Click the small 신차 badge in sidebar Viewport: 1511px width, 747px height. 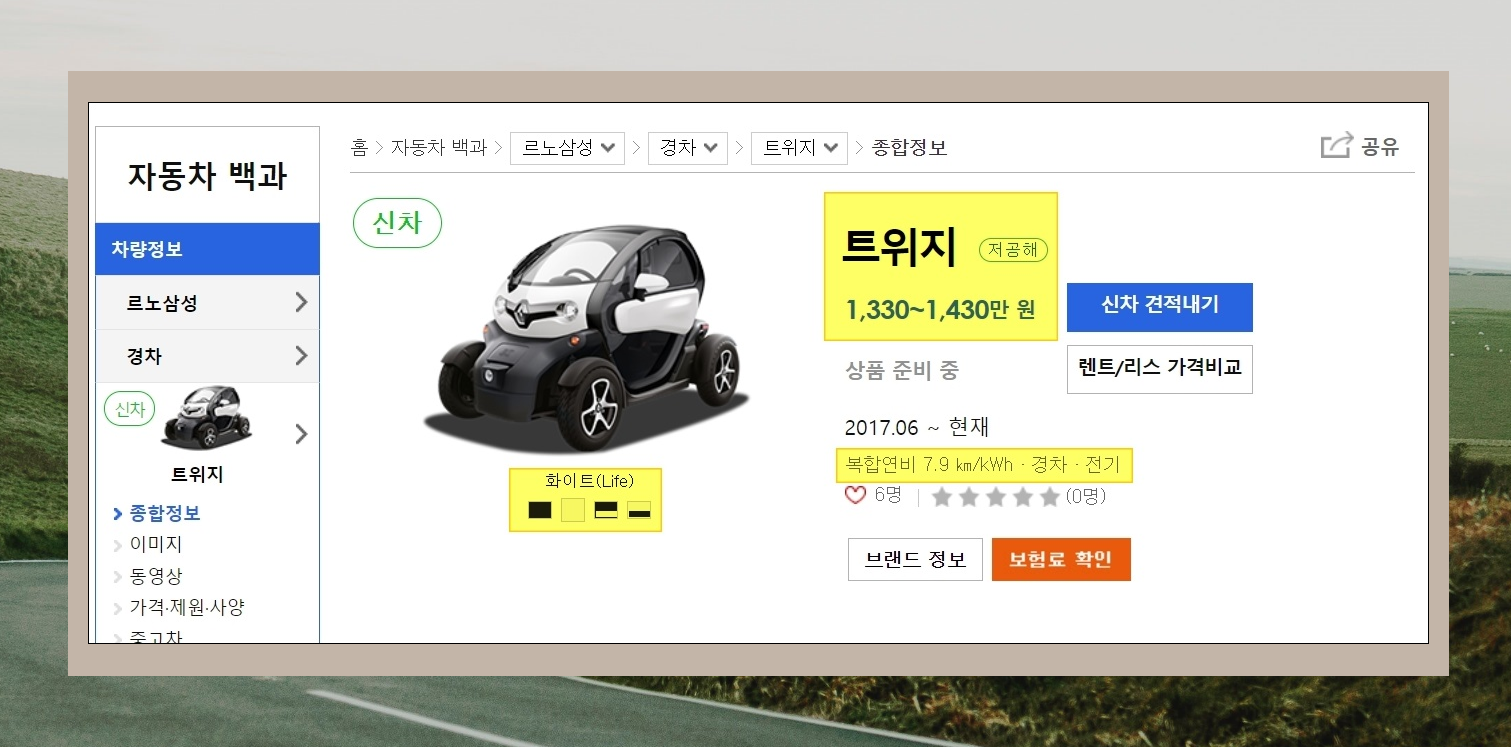point(130,409)
